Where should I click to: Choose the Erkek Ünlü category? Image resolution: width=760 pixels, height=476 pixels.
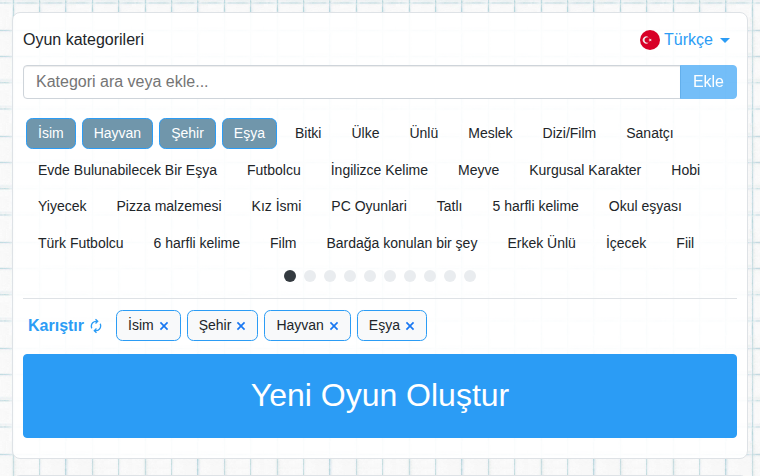coord(541,243)
